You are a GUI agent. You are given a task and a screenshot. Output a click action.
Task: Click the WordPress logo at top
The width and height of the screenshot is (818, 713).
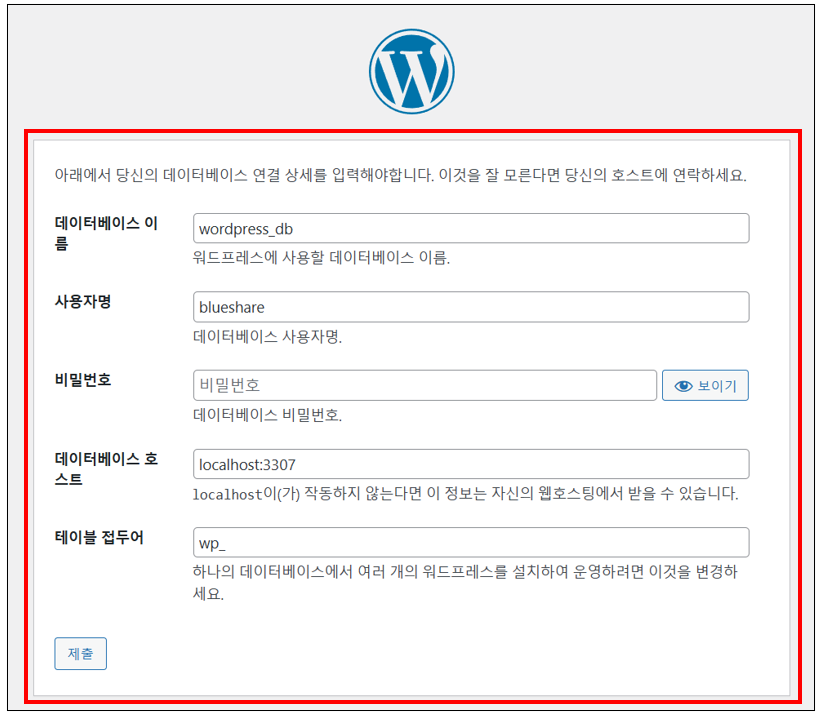[x=412, y=71]
